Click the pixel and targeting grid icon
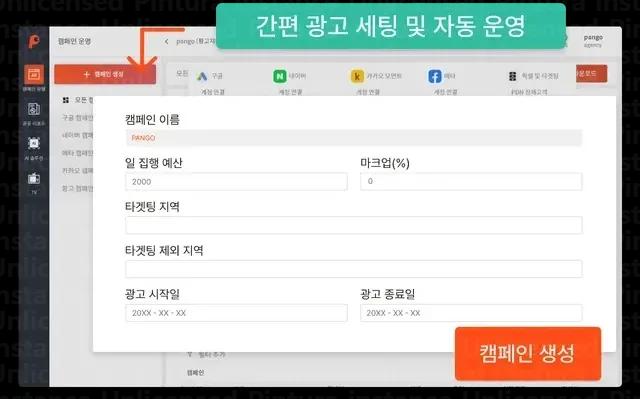 (513, 76)
